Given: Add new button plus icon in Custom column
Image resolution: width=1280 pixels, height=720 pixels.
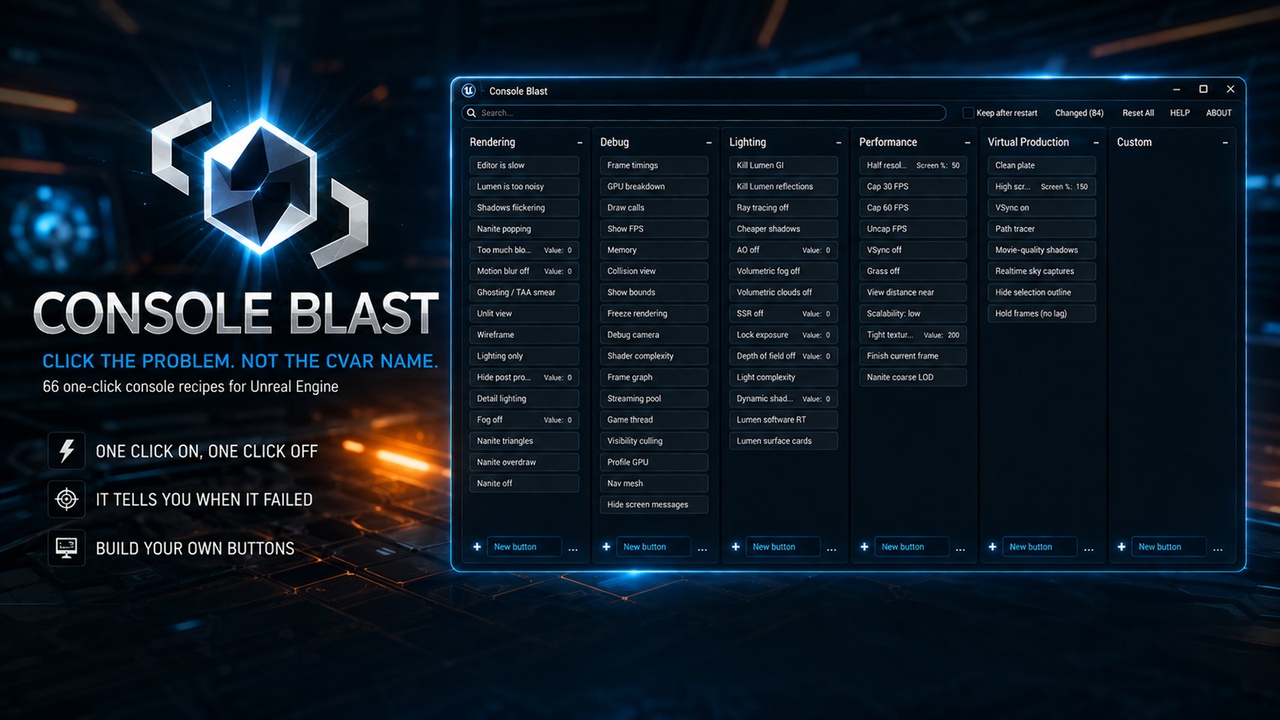Looking at the screenshot, I should tap(1122, 547).
